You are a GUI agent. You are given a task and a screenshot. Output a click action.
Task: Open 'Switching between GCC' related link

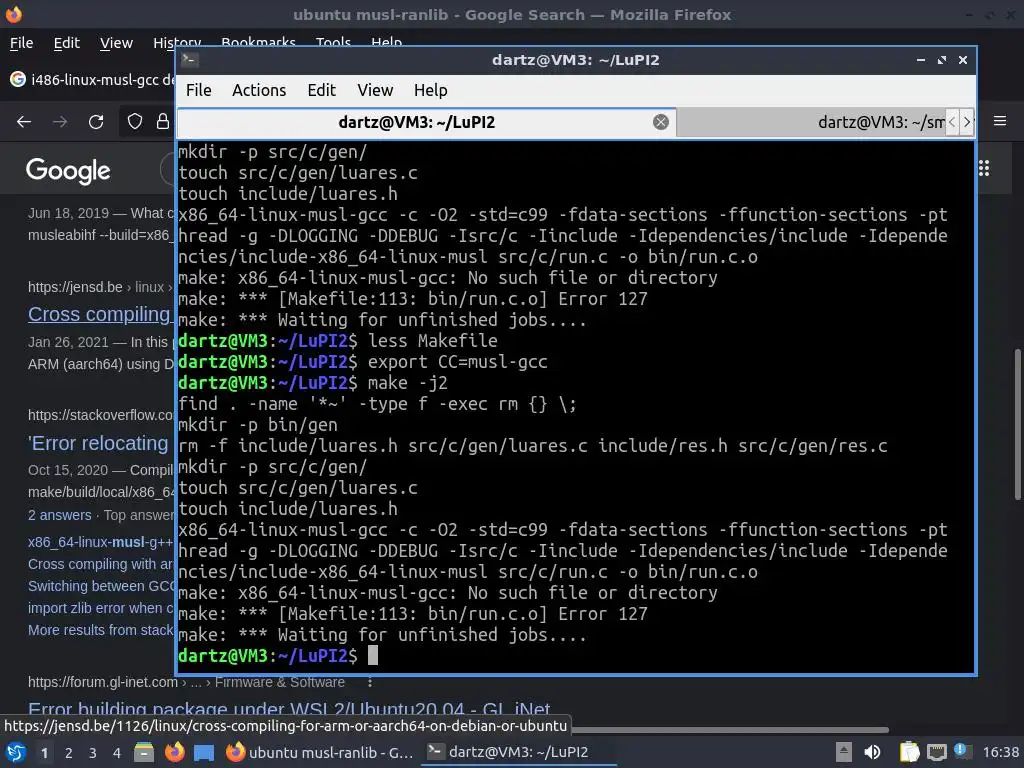click(x=101, y=586)
